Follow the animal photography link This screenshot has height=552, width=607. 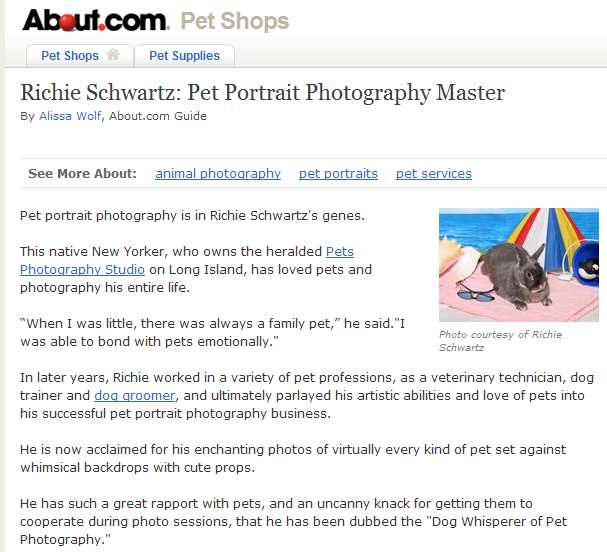coord(218,173)
